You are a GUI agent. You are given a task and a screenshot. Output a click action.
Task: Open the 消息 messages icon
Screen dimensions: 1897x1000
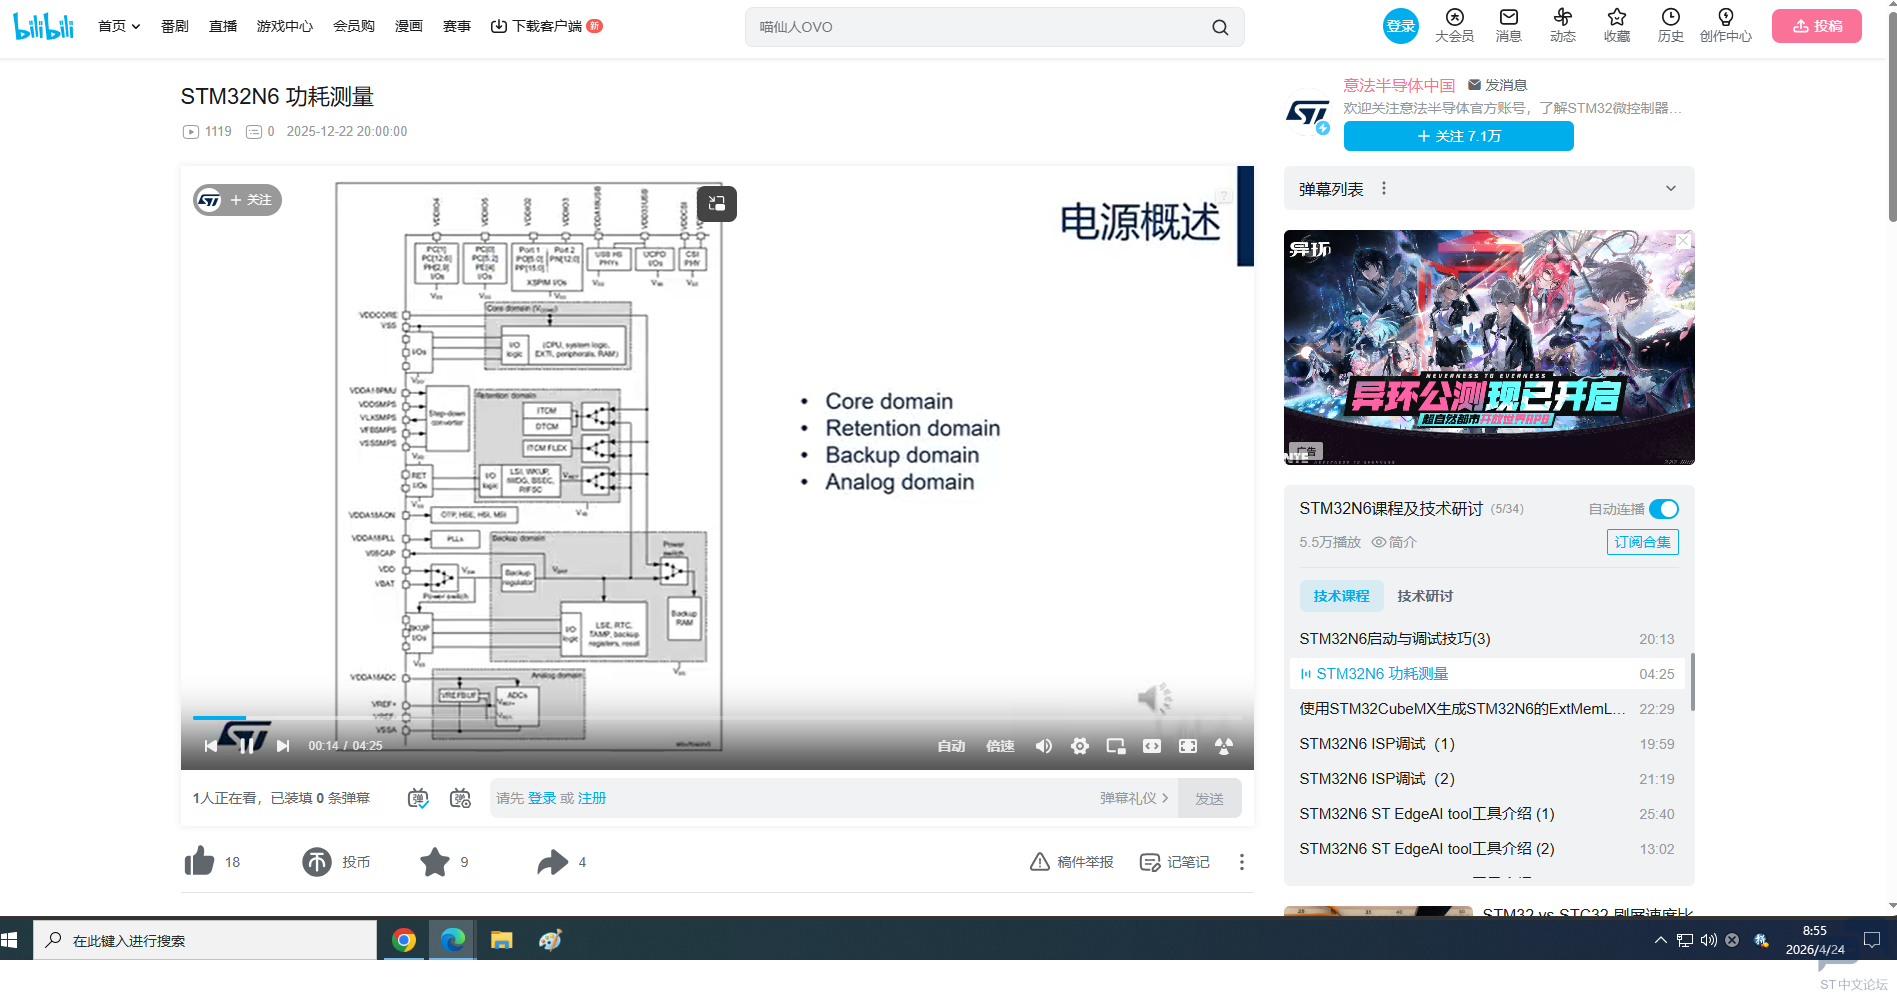pyautogui.click(x=1508, y=26)
